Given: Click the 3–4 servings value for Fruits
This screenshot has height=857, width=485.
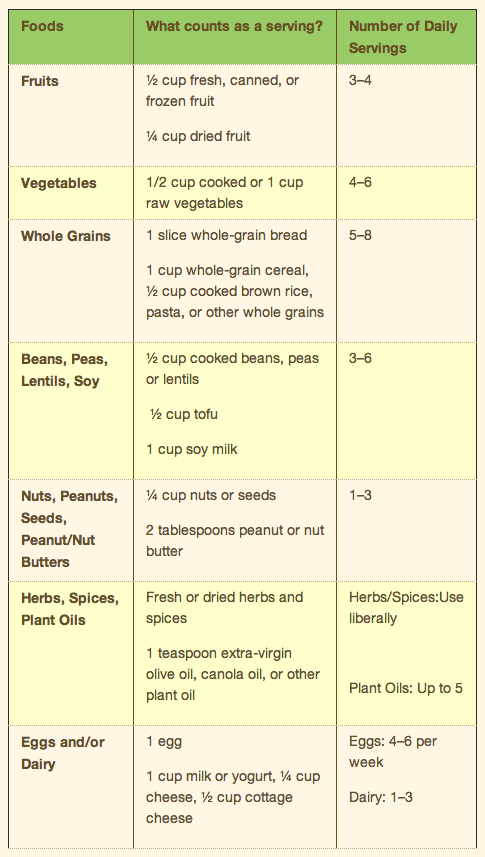Looking at the screenshot, I should 360,81.
